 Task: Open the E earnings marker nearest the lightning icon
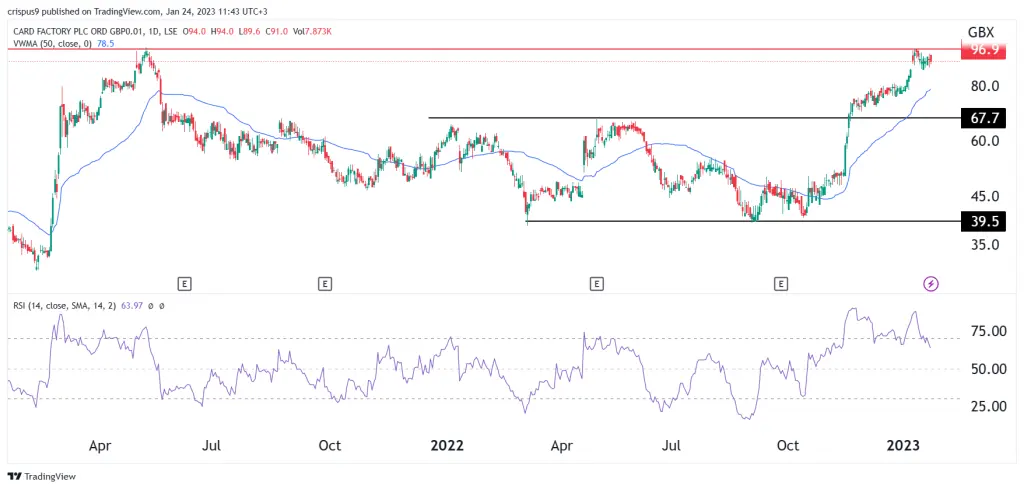click(781, 283)
